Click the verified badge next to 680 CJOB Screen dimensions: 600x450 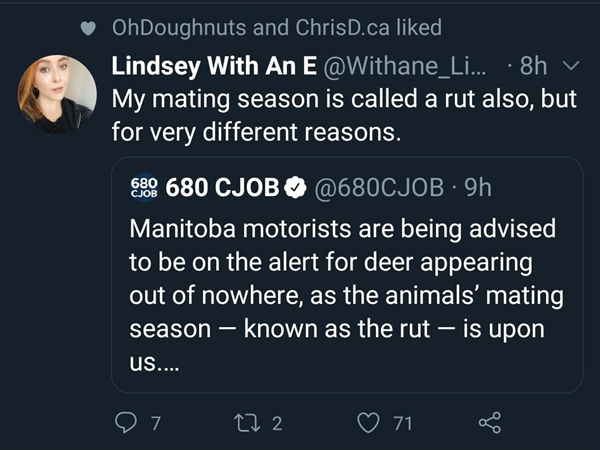click(297, 187)
